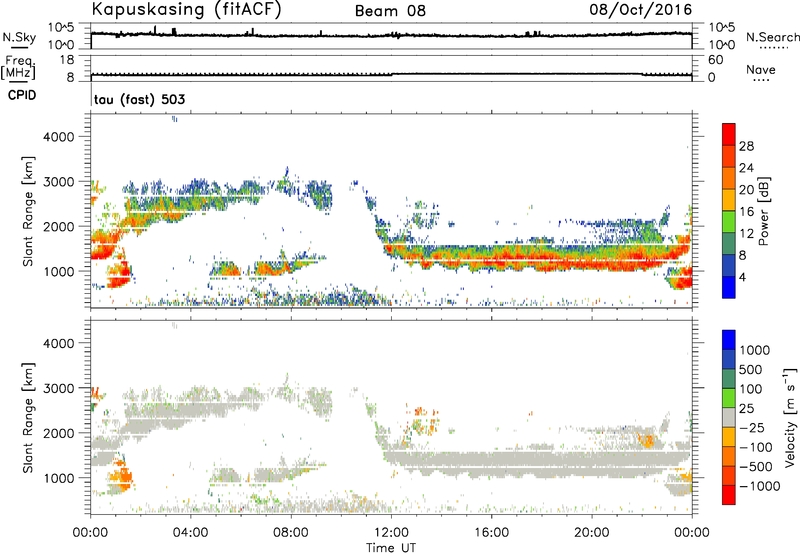Viewport: 800px width, 554px height.
Task: Click the −500 label on the velocity colorbar
Action: click(756, 466)
